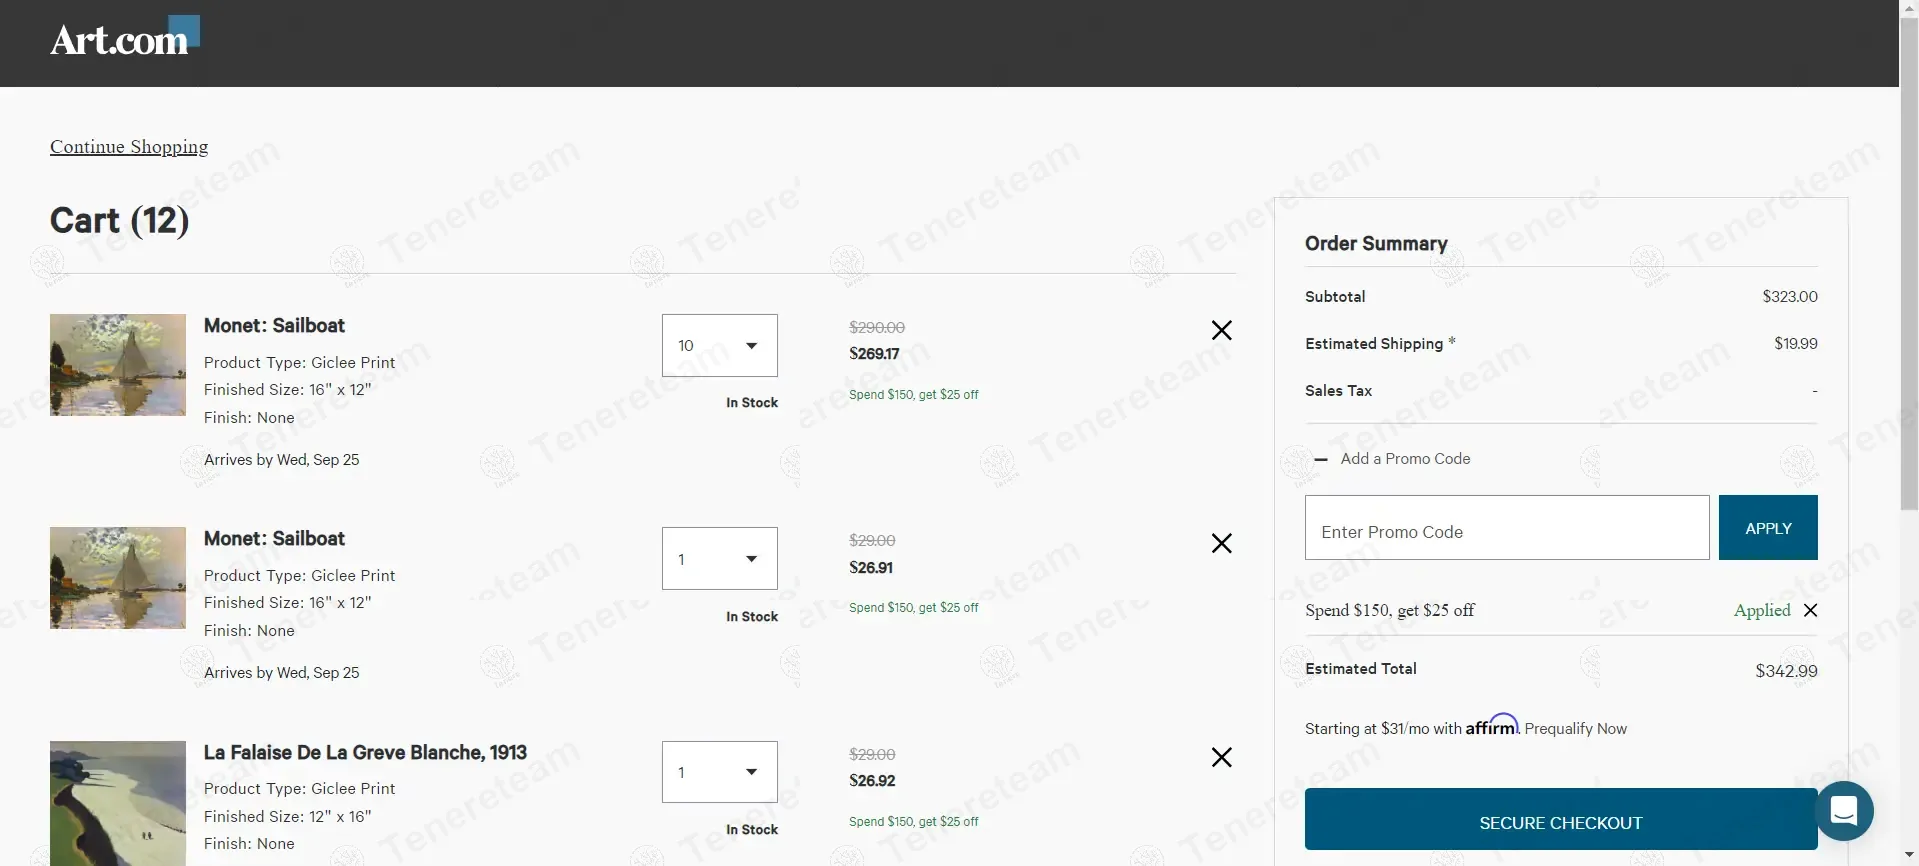The height and width of the screenshot is (866, 1919).
Task: Remove the first Monet: Sailboat item
Action: tap(1221, 330)
